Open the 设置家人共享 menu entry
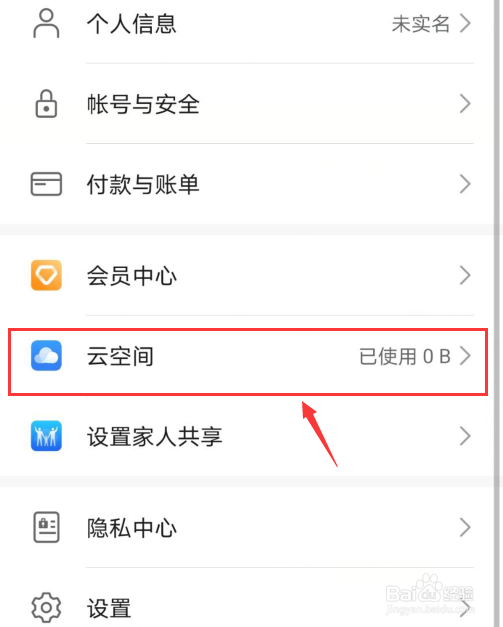The height and width of the screenshot is (627, 503). [x=247, y=436]
